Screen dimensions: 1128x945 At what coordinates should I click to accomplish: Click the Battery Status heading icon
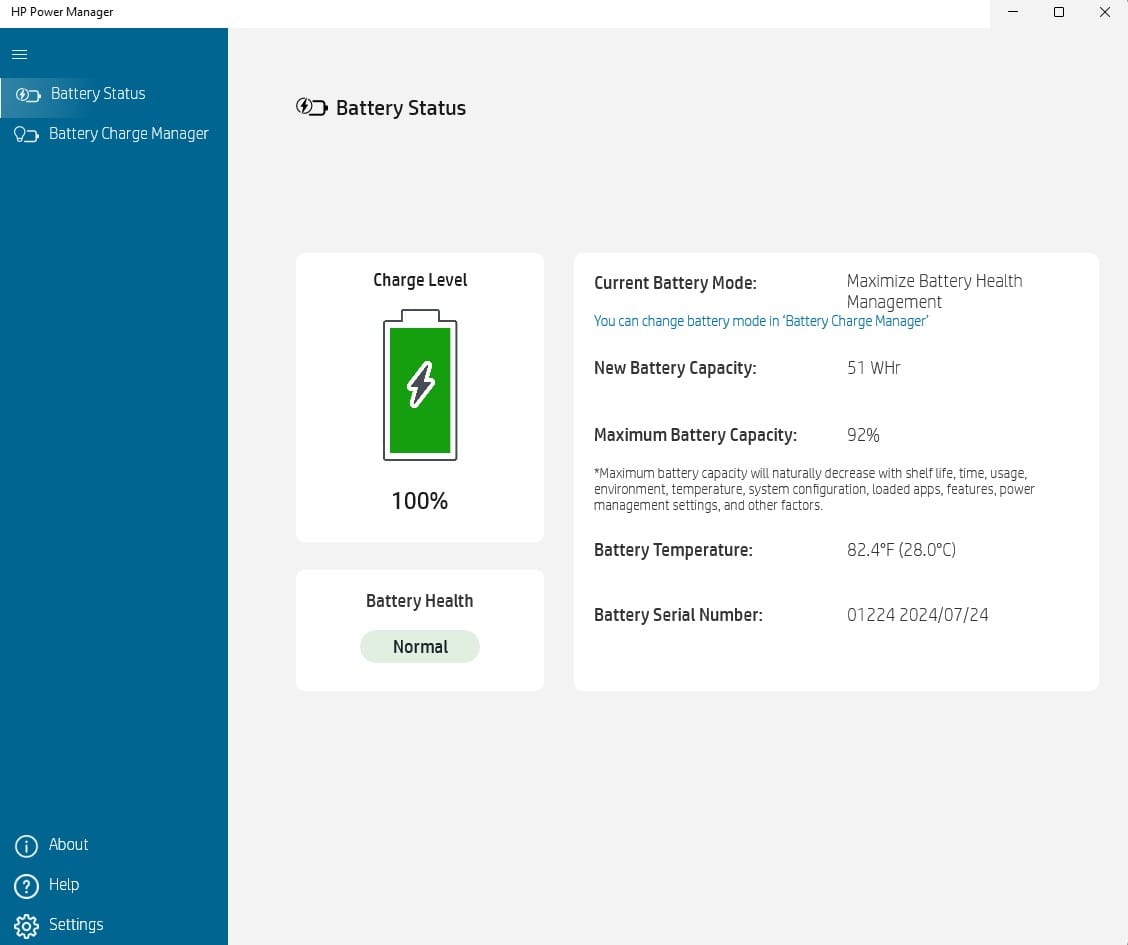(x=311, y=107)
